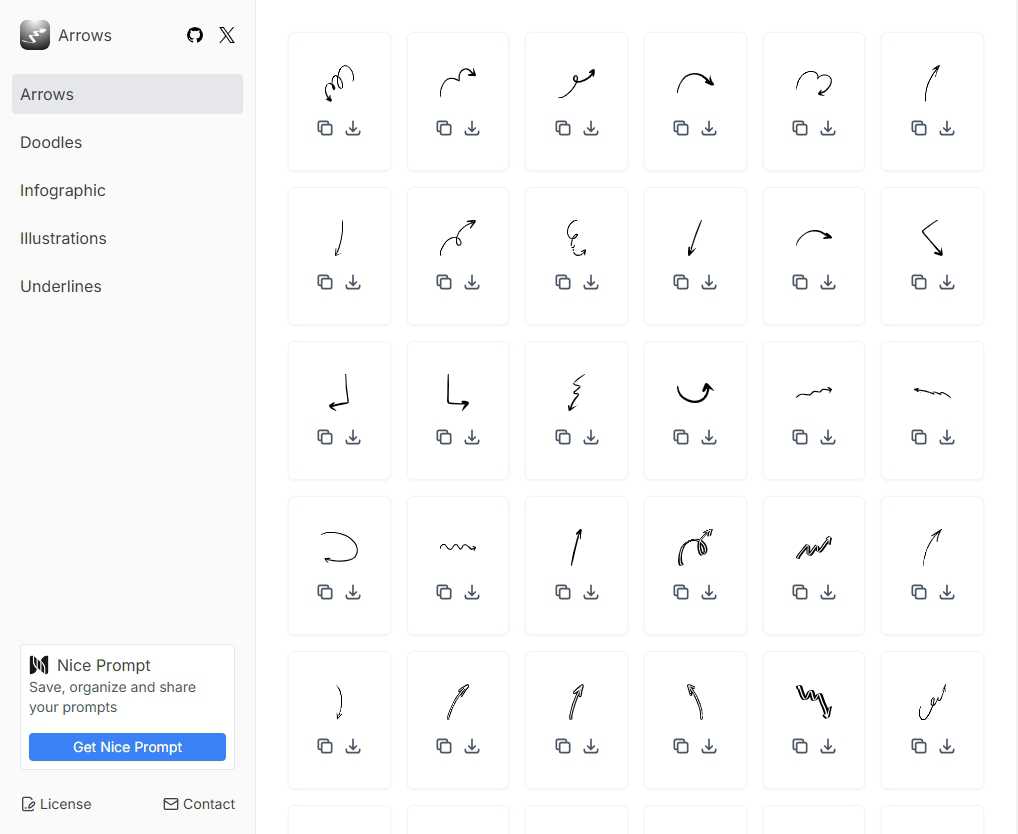Go to the Illustrations category
Viewport: 1018px width, 834px height.
(x=63, y=238)
